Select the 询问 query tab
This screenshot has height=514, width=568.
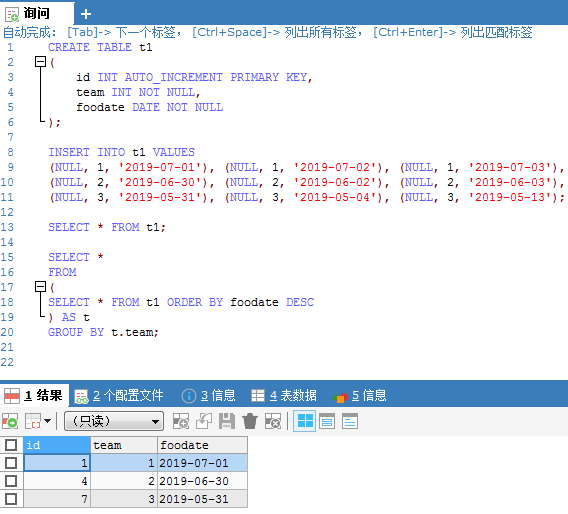coord(37,13)
